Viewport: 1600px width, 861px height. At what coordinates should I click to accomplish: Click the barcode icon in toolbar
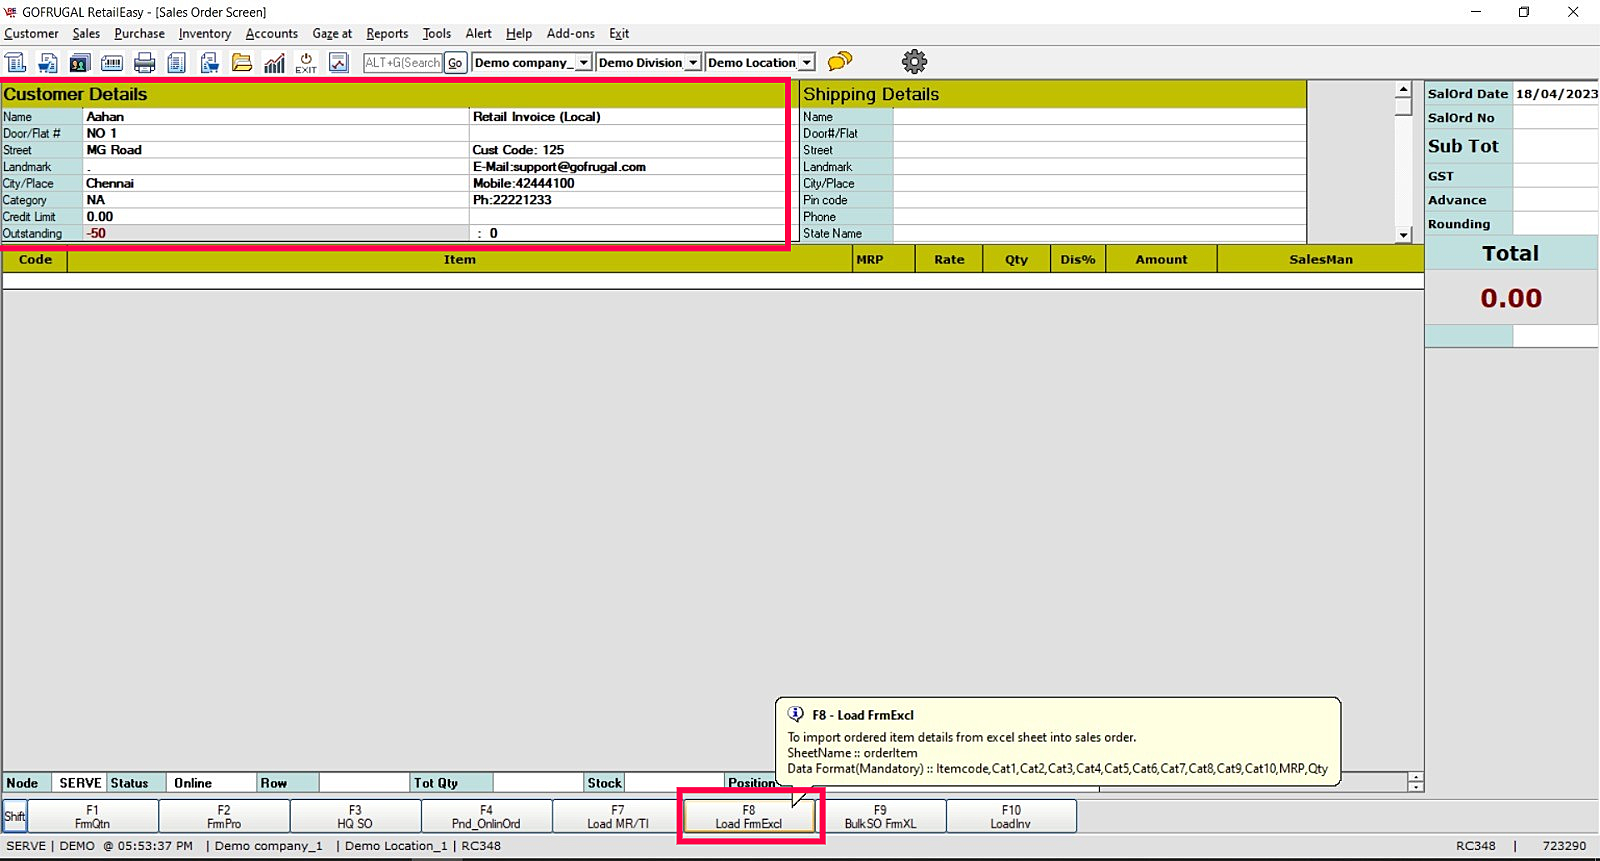tap(112, 62)
